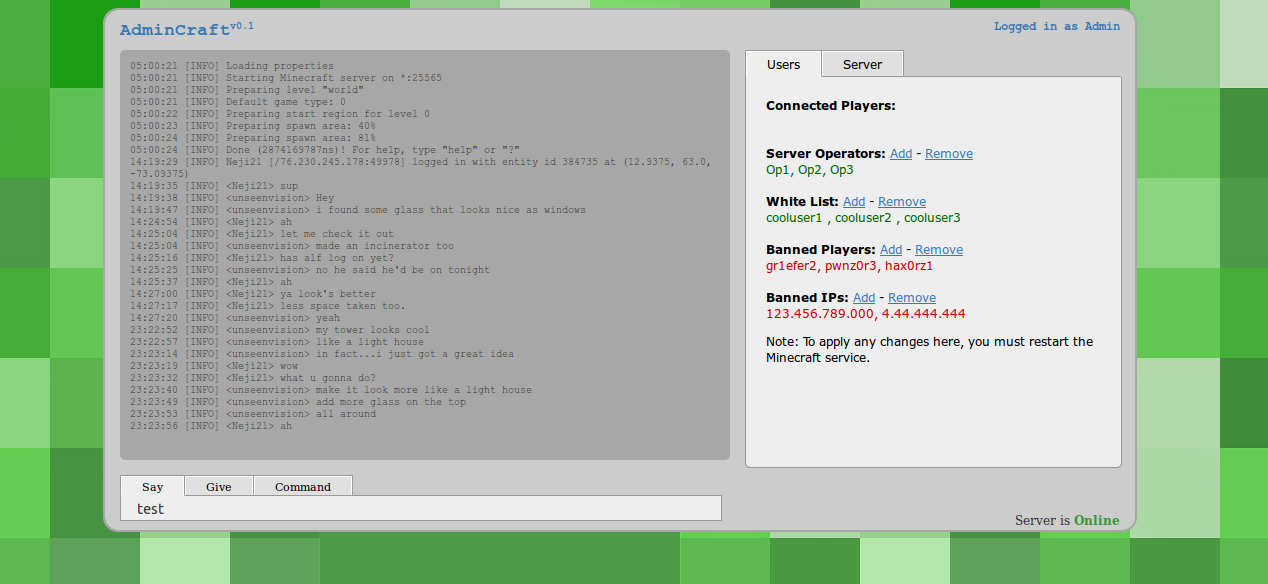Add a new Server Operator
The image size is (1268, 584).
click(x=900, y=153)
